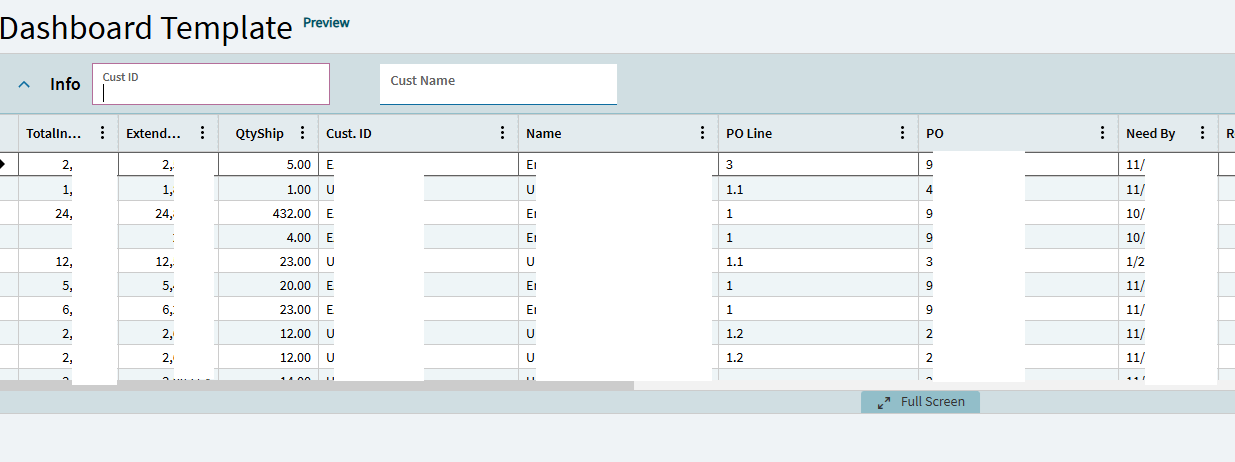Sort by the Name column header
Viewport: 1235px width, 462px height.
(x=544, y=133)
